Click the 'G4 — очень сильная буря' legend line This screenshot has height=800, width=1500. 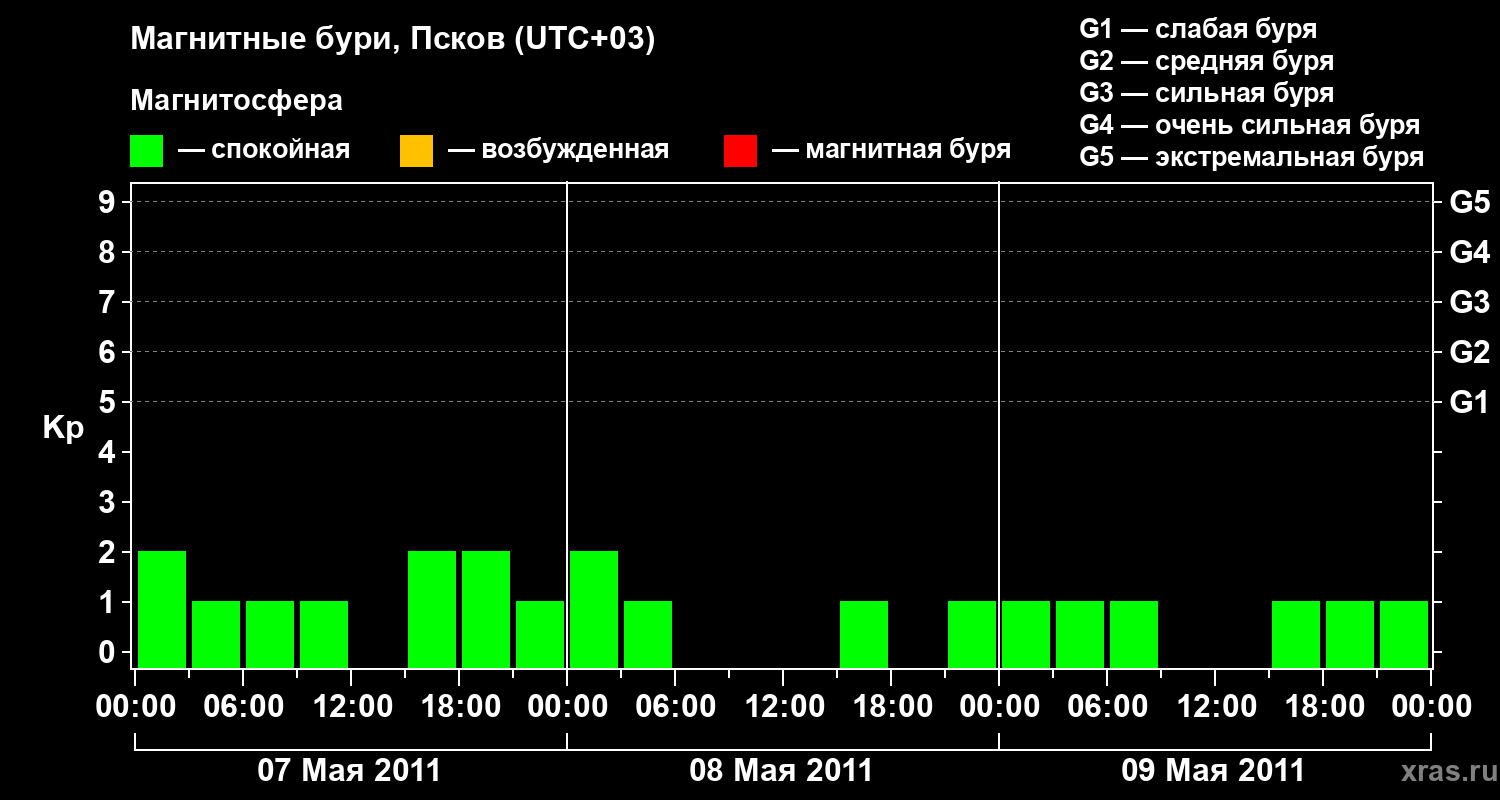pos(1249,125)
